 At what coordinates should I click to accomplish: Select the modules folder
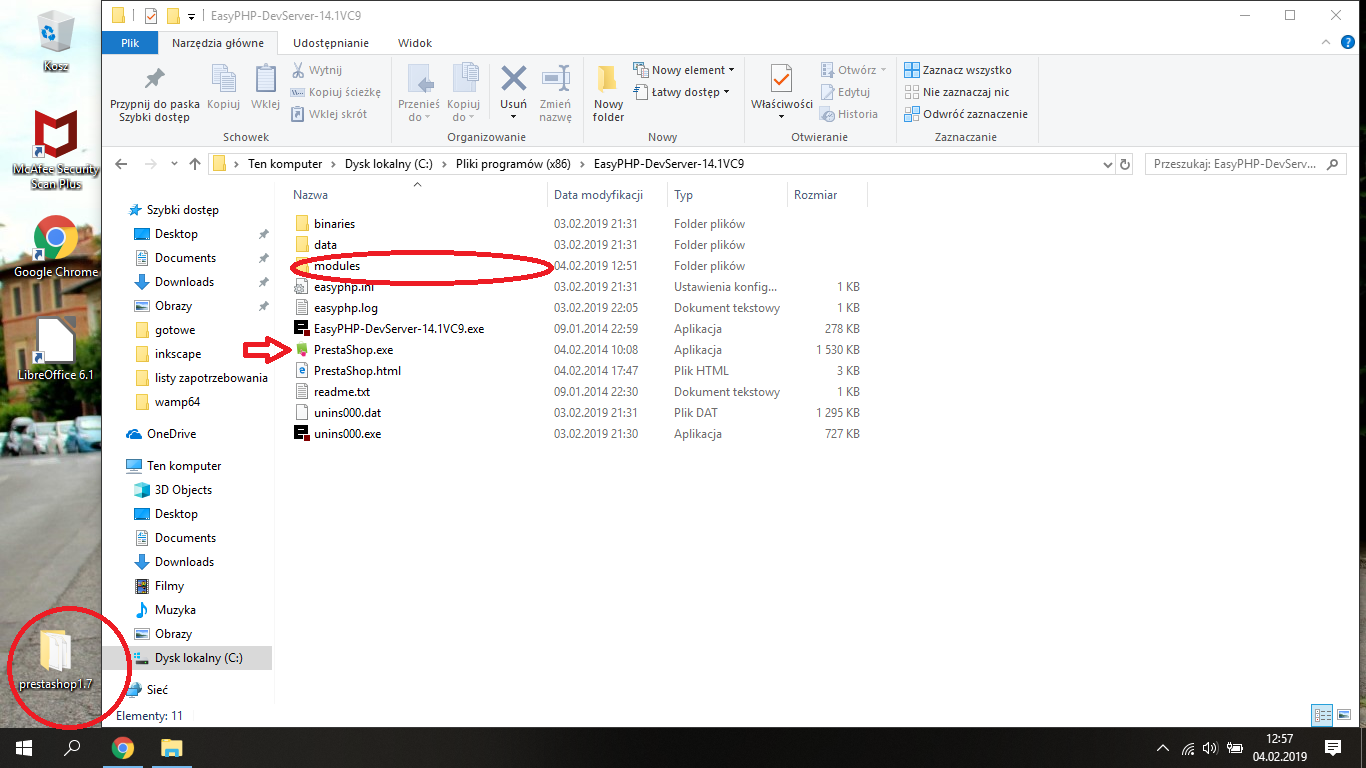point(327,266)
